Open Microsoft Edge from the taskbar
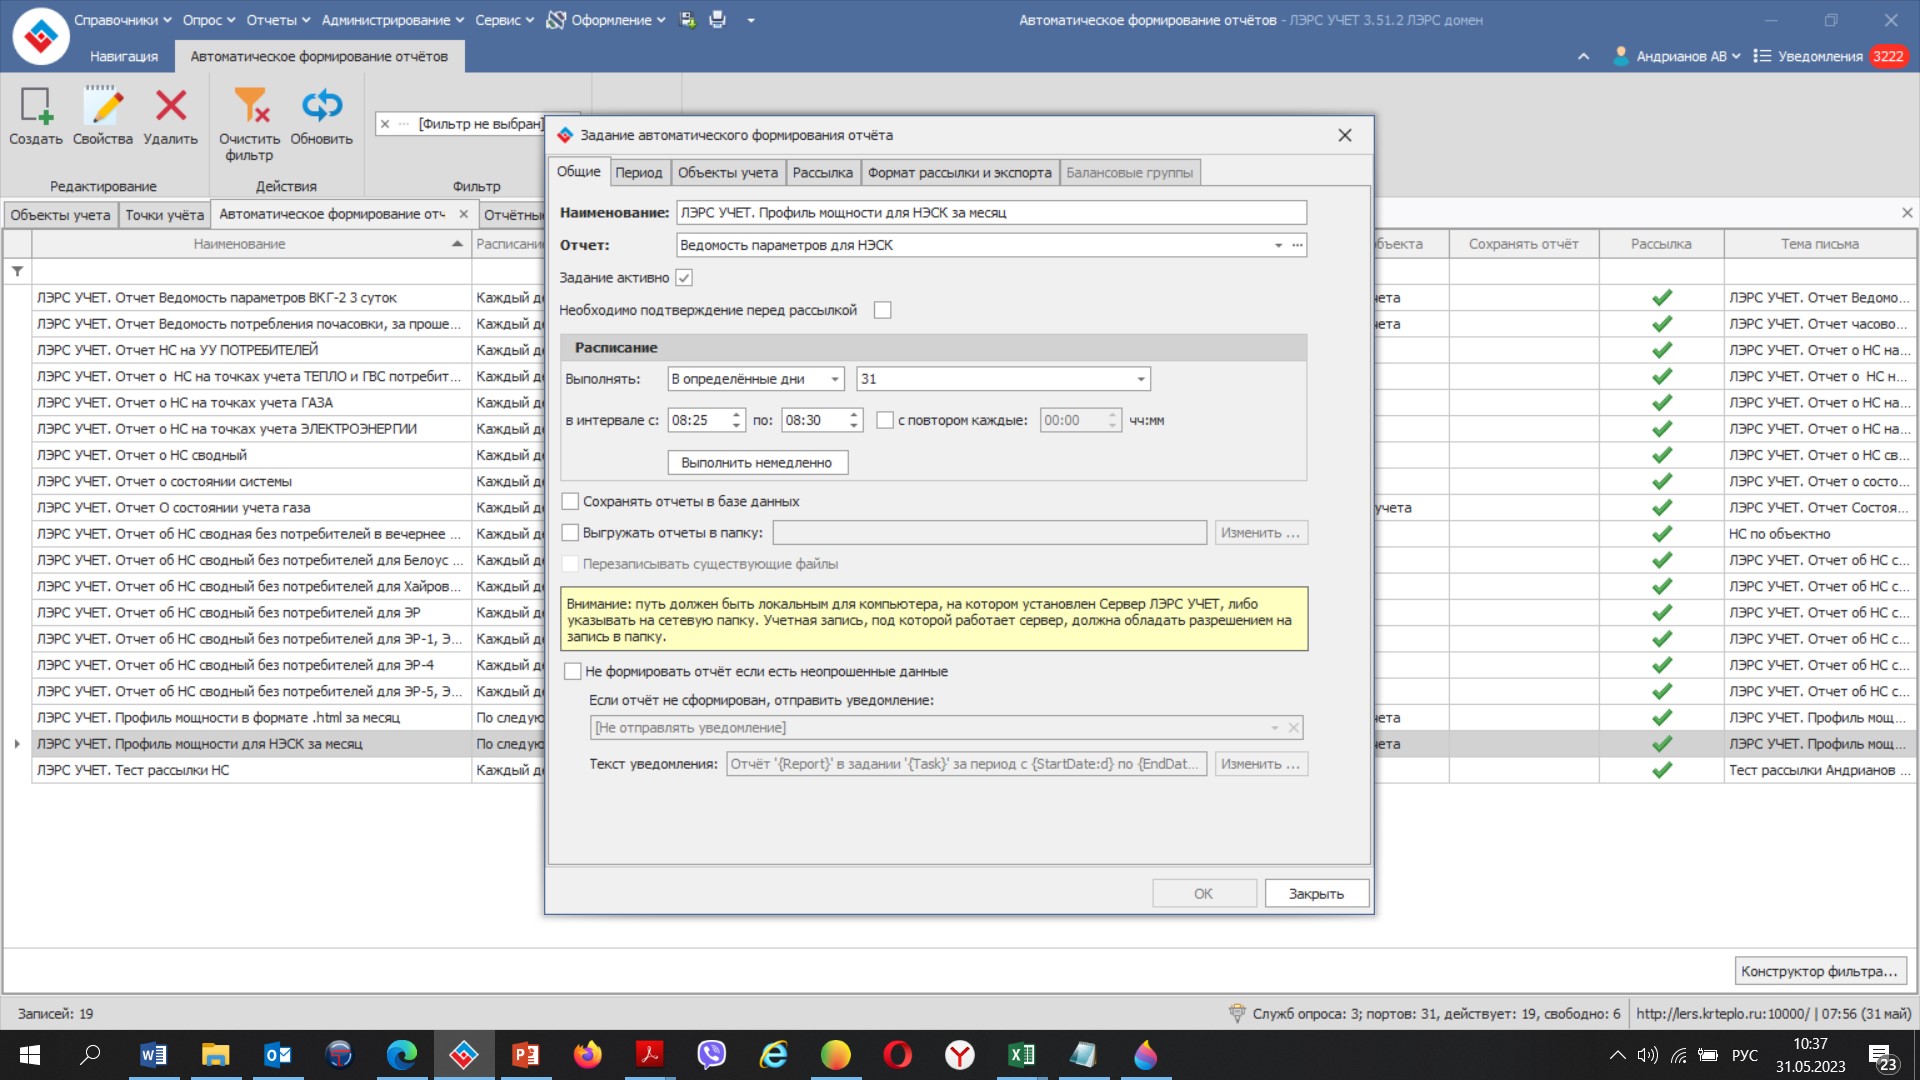The height and width of the screenshot is (1080, 1920). point(401,1055)
